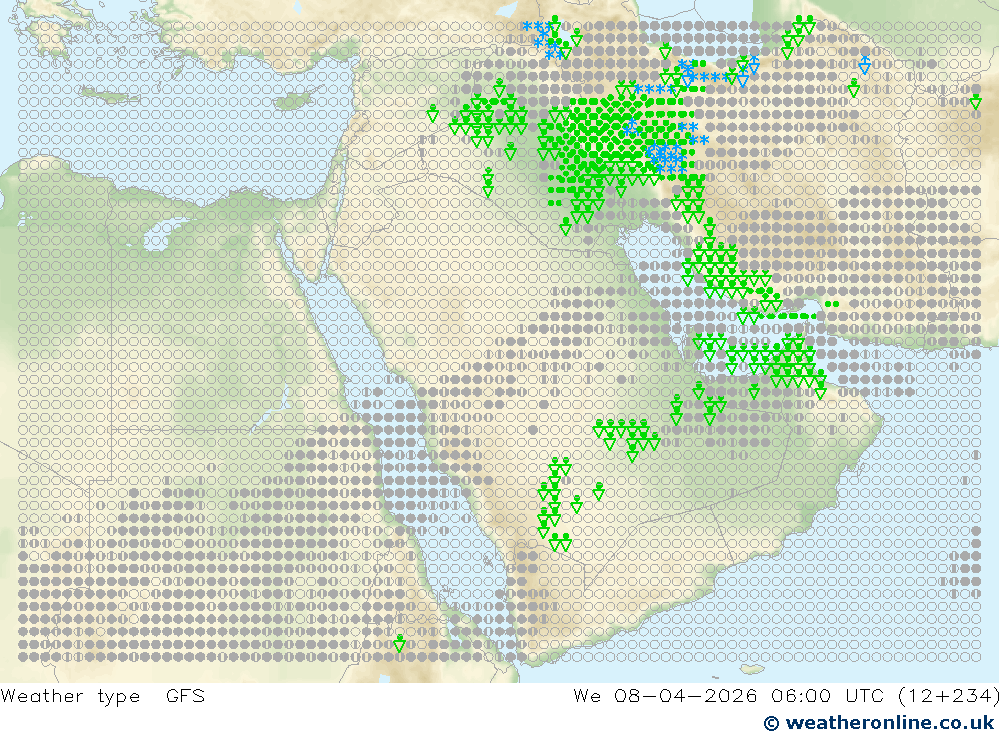Click the copyright symbol before weatheronline
This screenshot has width=1000, height=733.
click(x=771, y=723)
